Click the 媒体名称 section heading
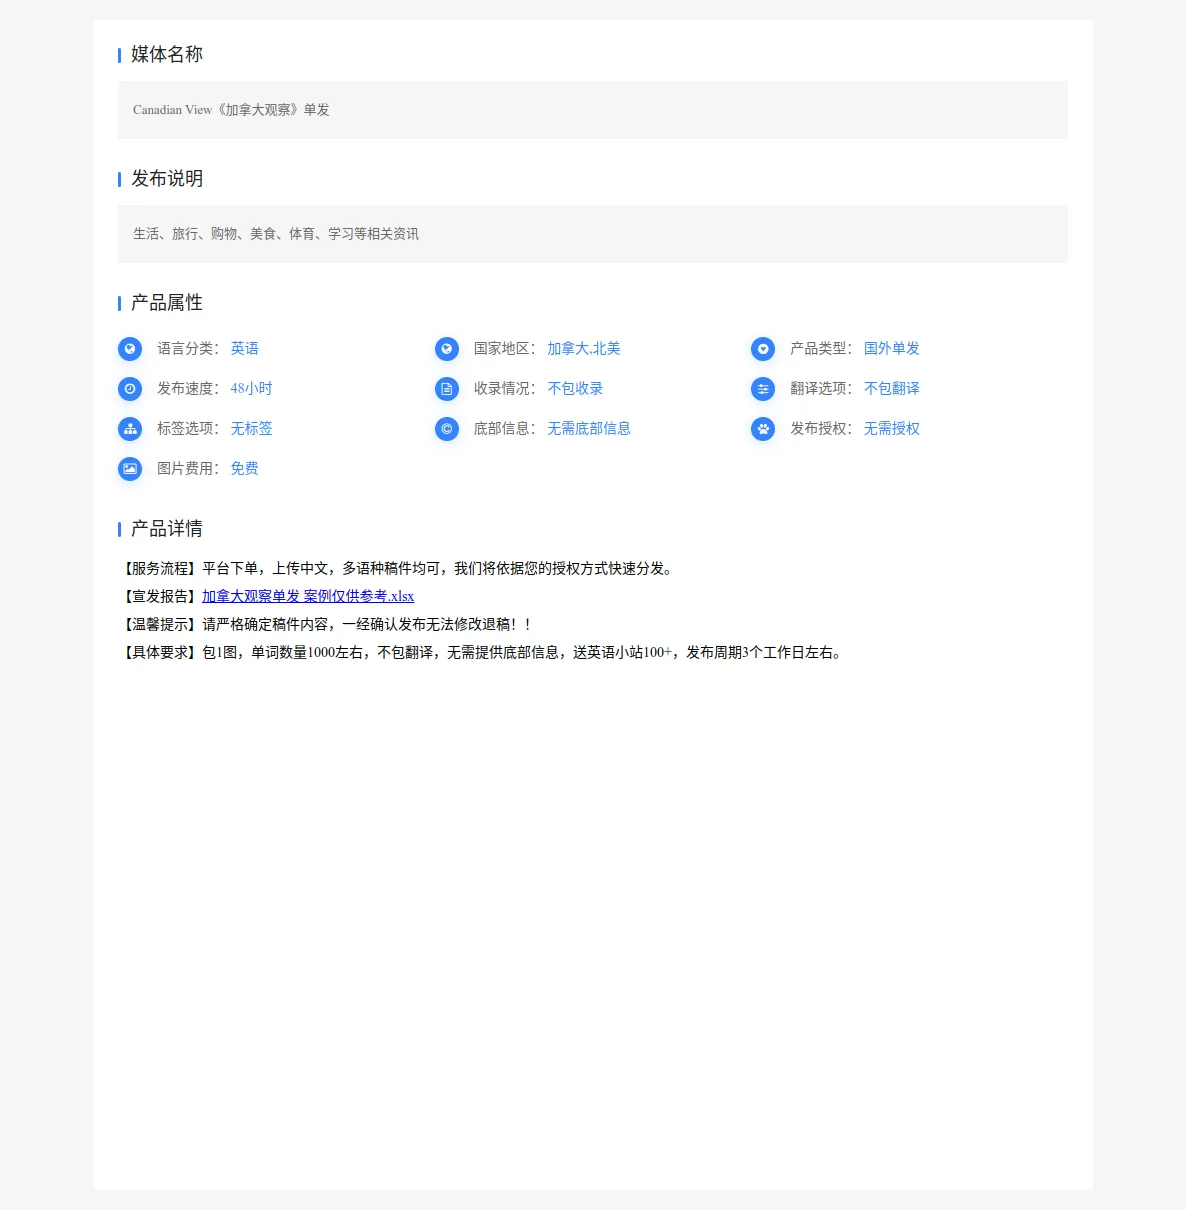 pos(167,54)
